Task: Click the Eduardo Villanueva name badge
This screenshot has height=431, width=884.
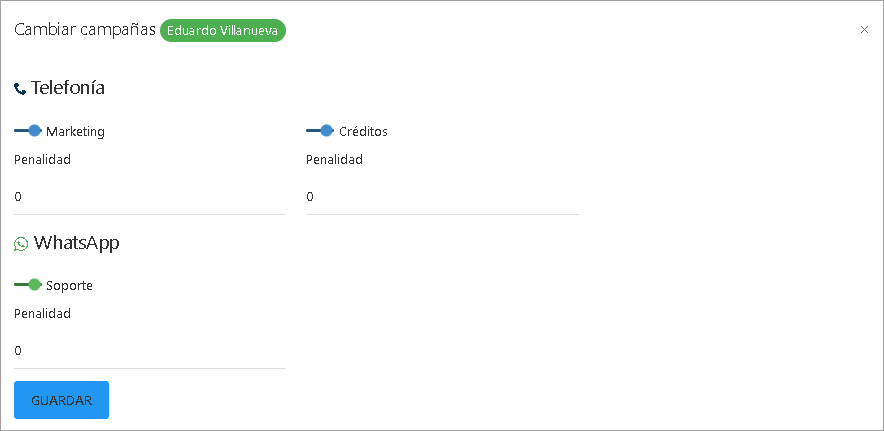Action: (x=223, y=30)
